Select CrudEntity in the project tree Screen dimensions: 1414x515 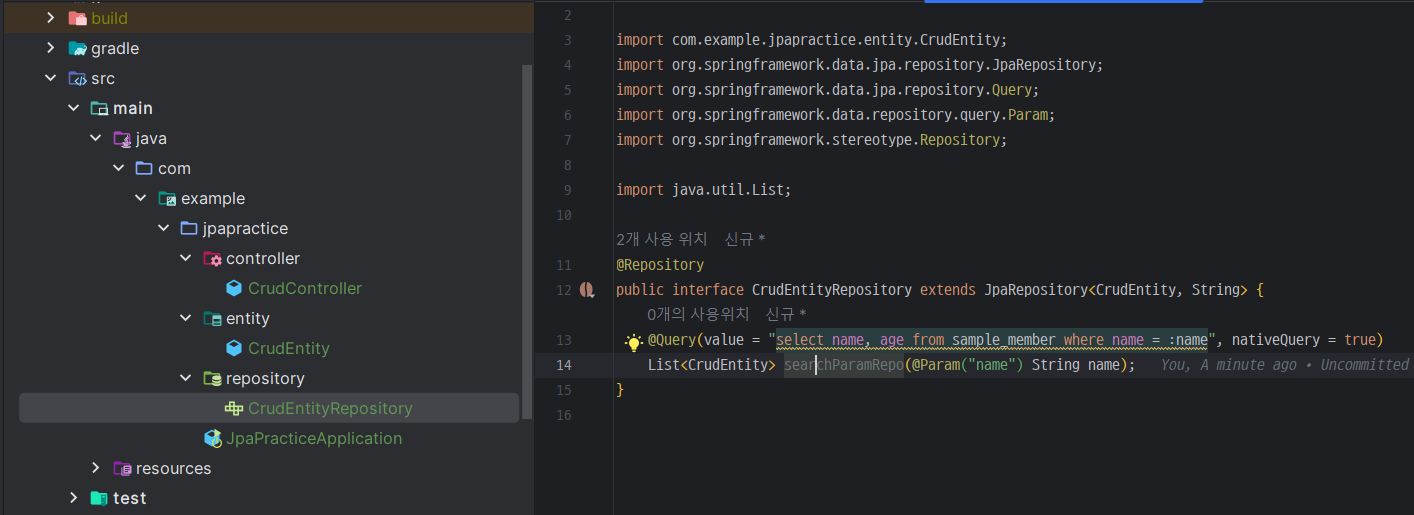[x=289, y=348]
